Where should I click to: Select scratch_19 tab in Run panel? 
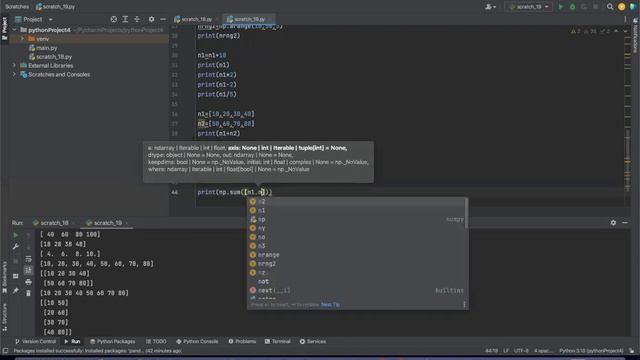(x=107, y=223)
